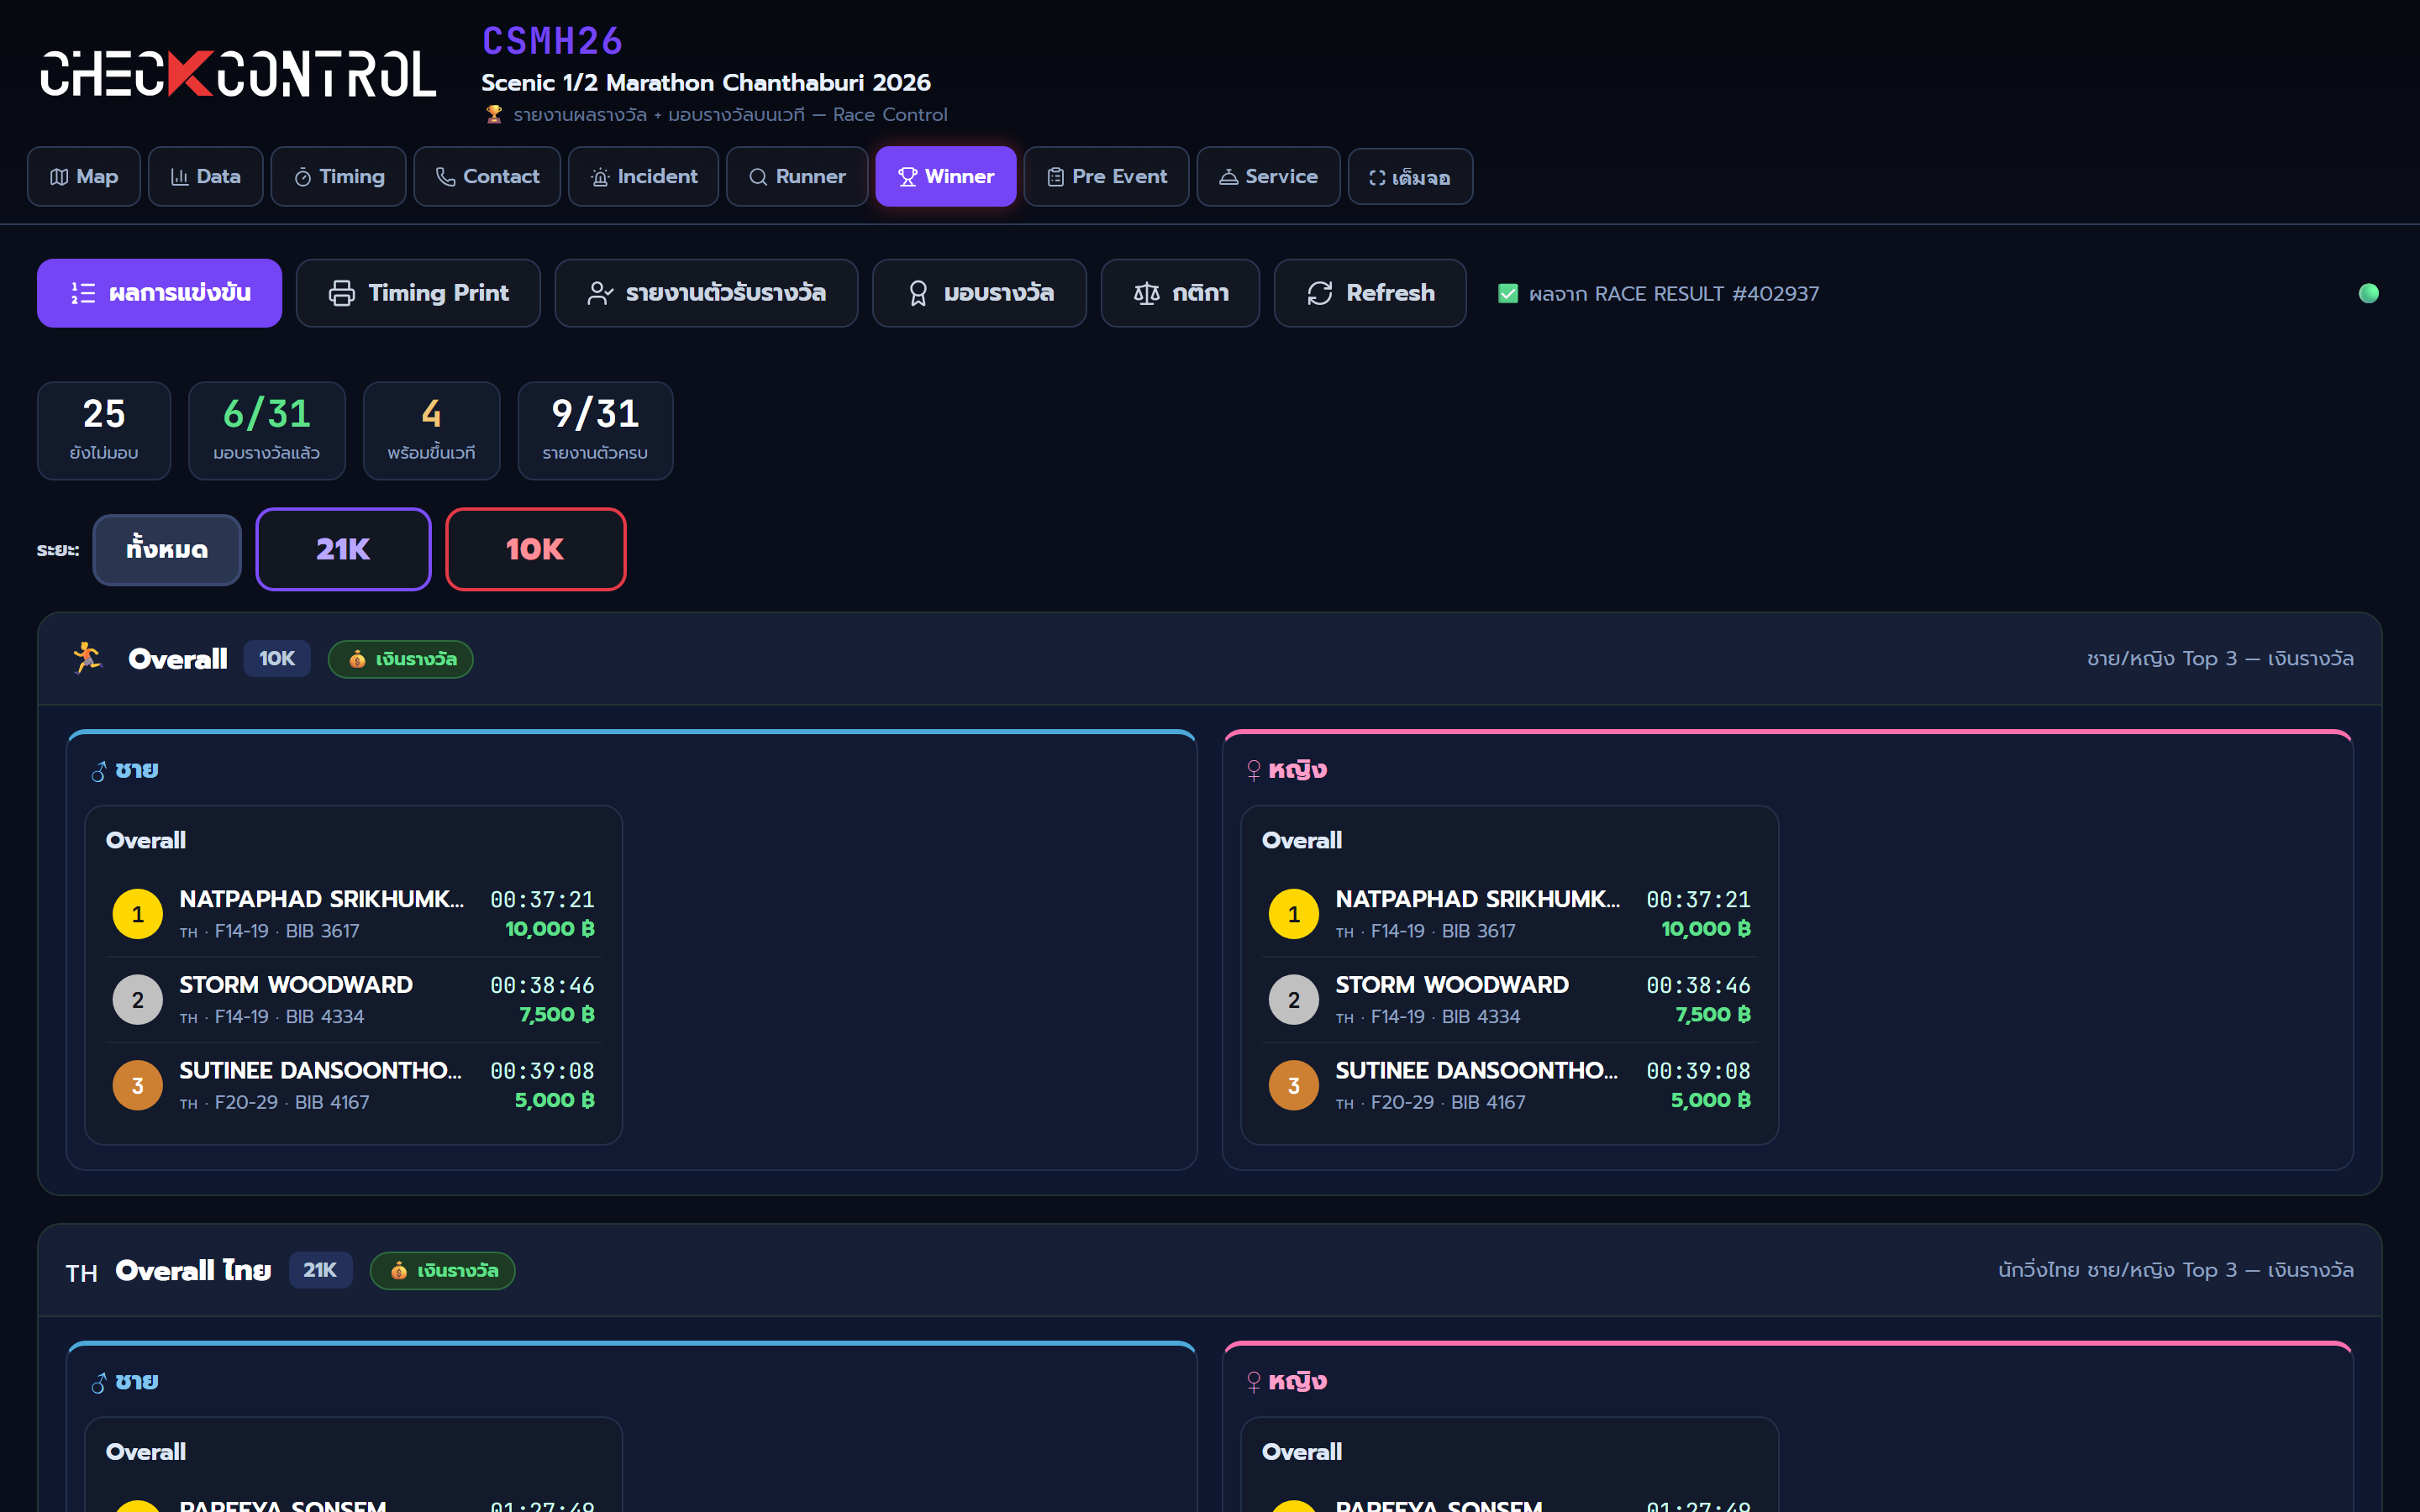The width and height of the screenshot is (2420, 1512).
Task: Click the Refresh button
Action: pos(1370,293)
